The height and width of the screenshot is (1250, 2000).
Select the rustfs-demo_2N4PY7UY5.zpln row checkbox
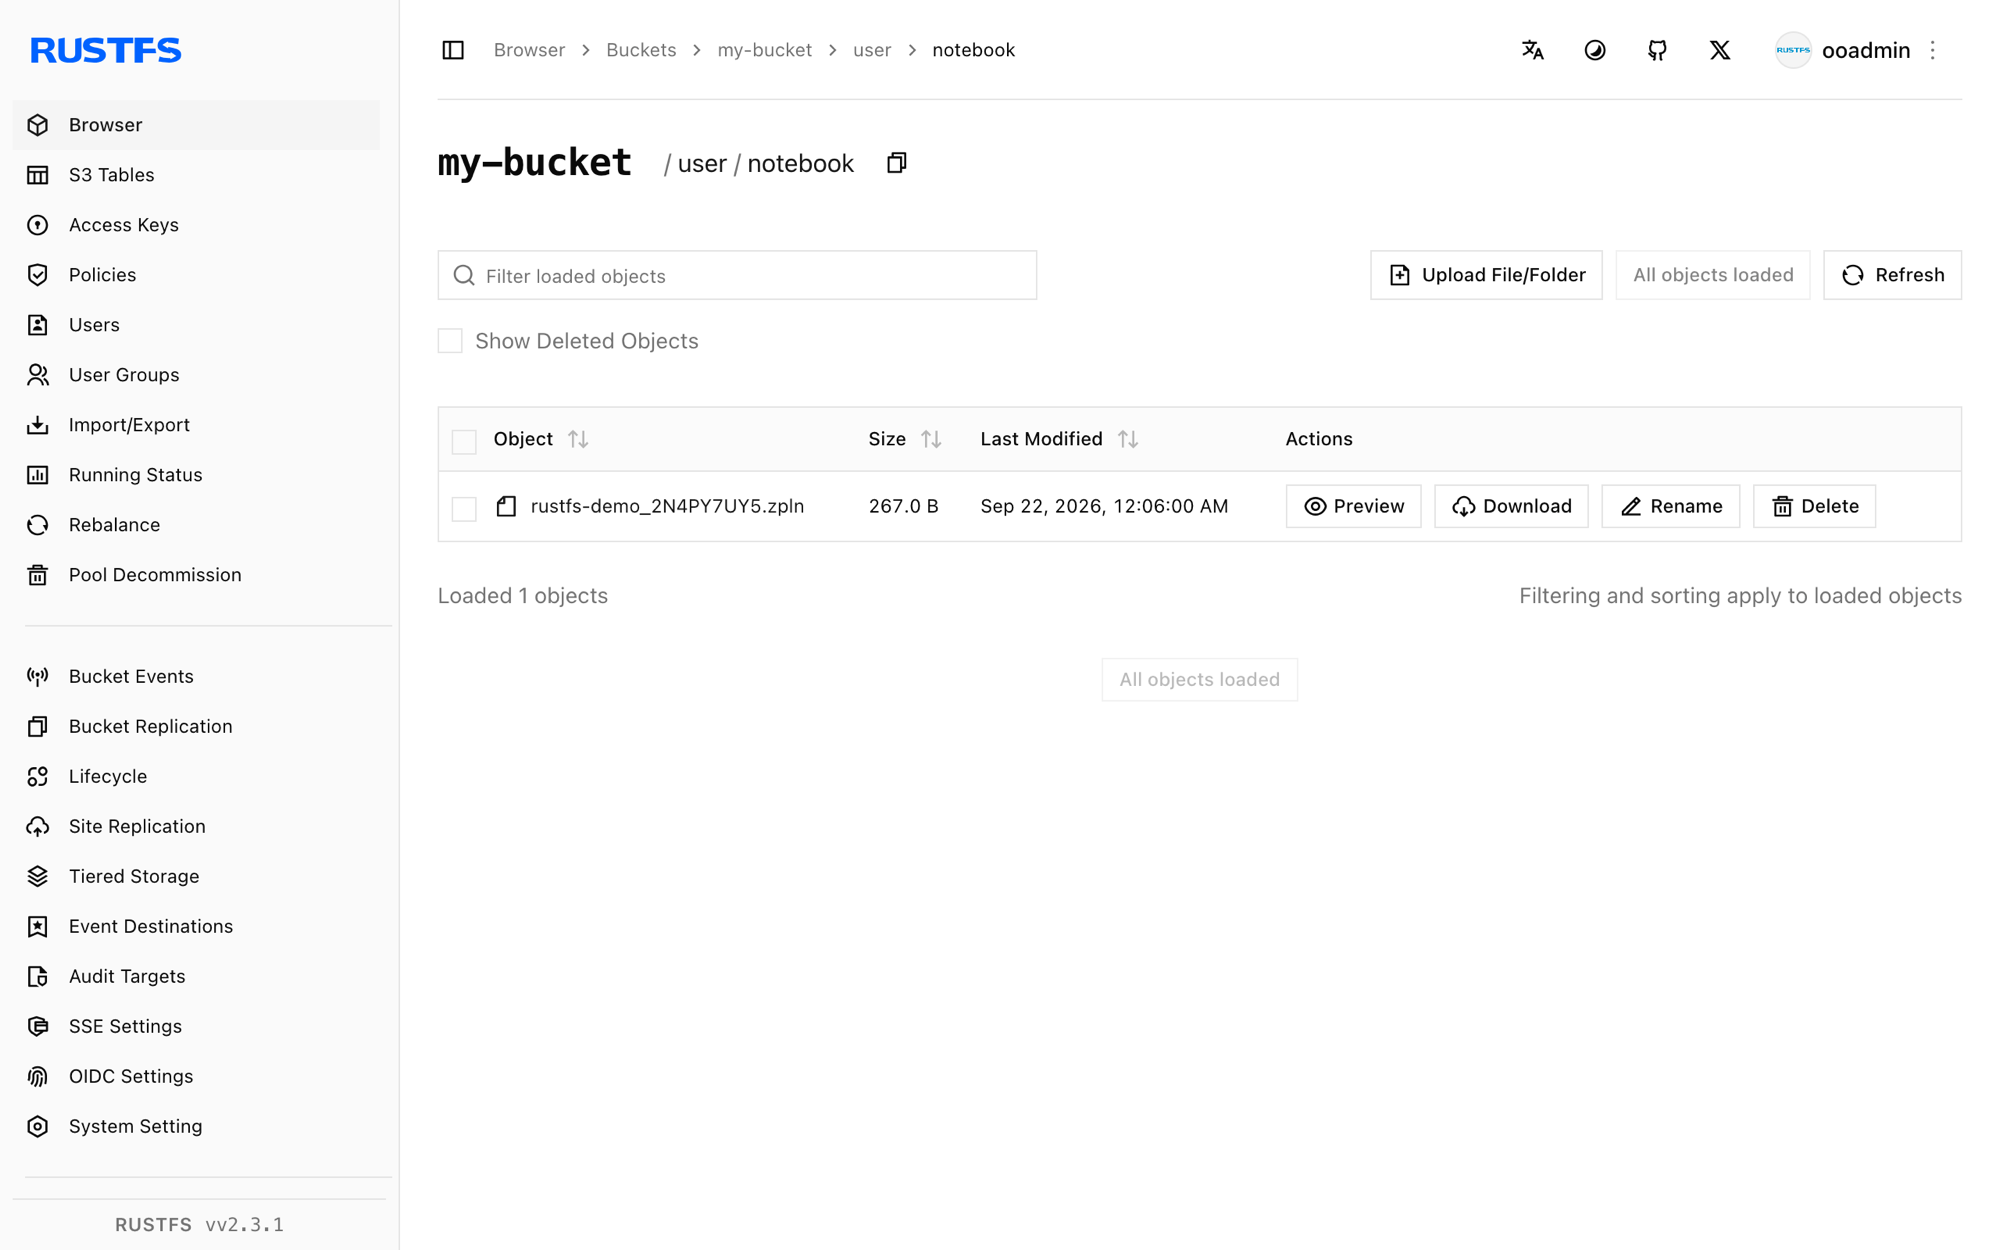[464, 508]
